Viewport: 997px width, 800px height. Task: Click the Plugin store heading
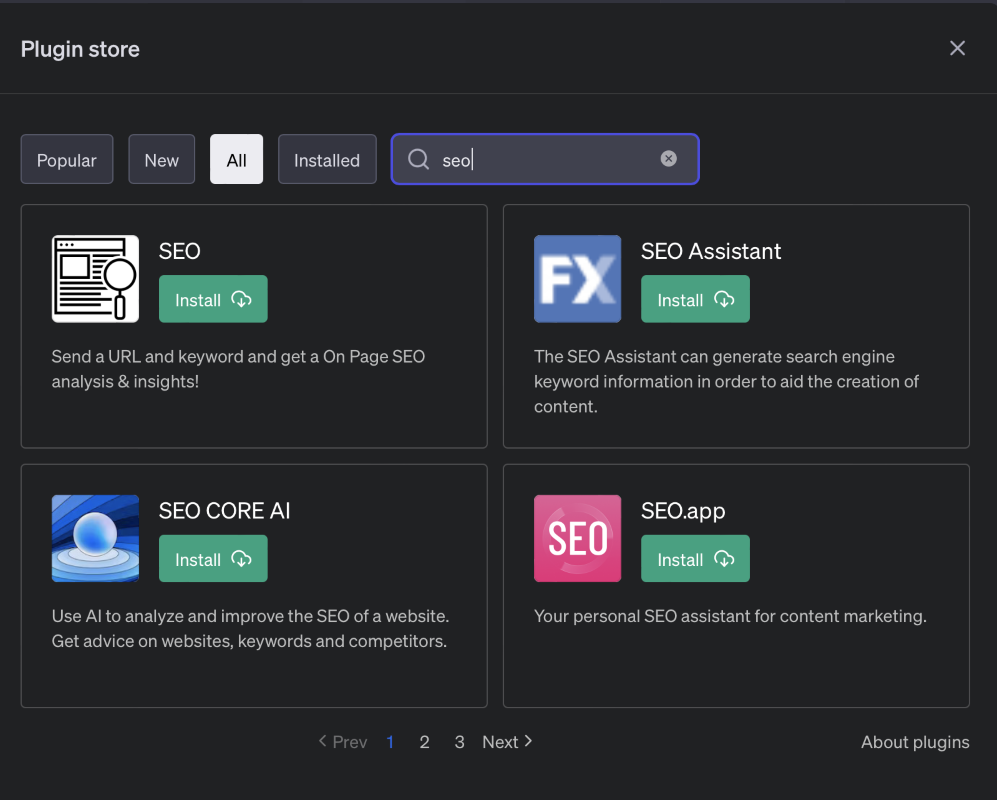tap(80, 50)
